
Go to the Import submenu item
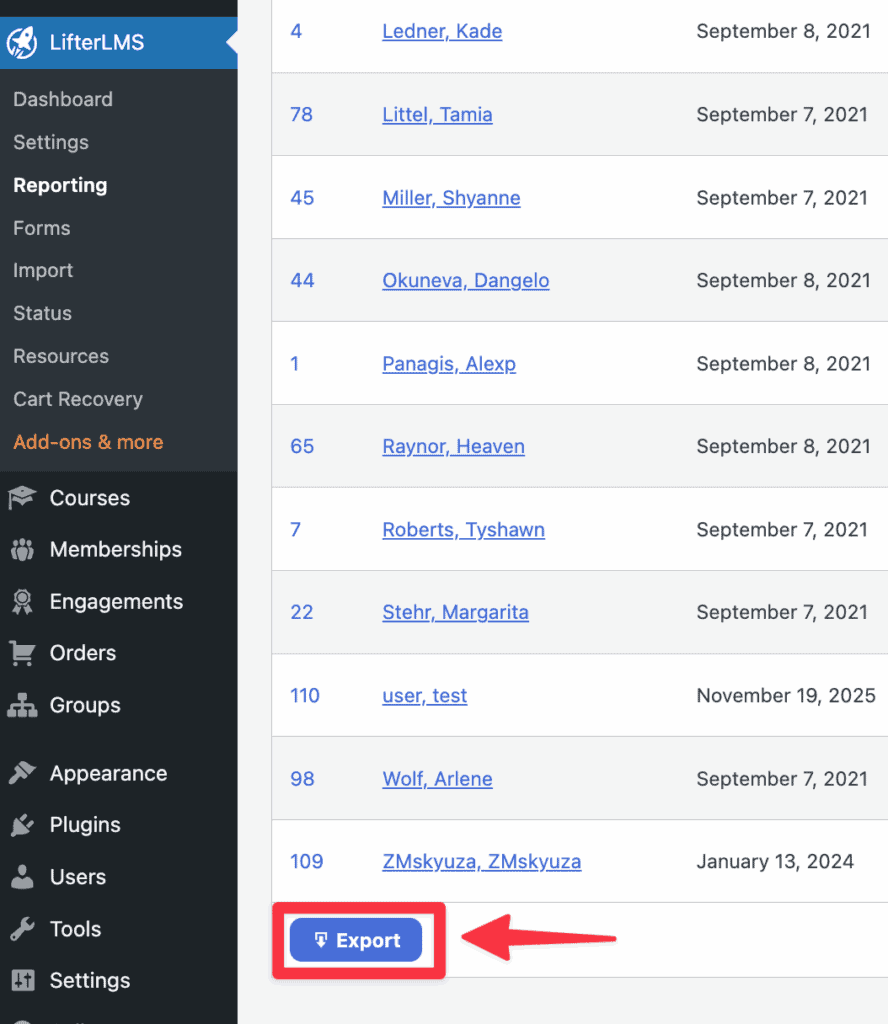tap(43, 270)
